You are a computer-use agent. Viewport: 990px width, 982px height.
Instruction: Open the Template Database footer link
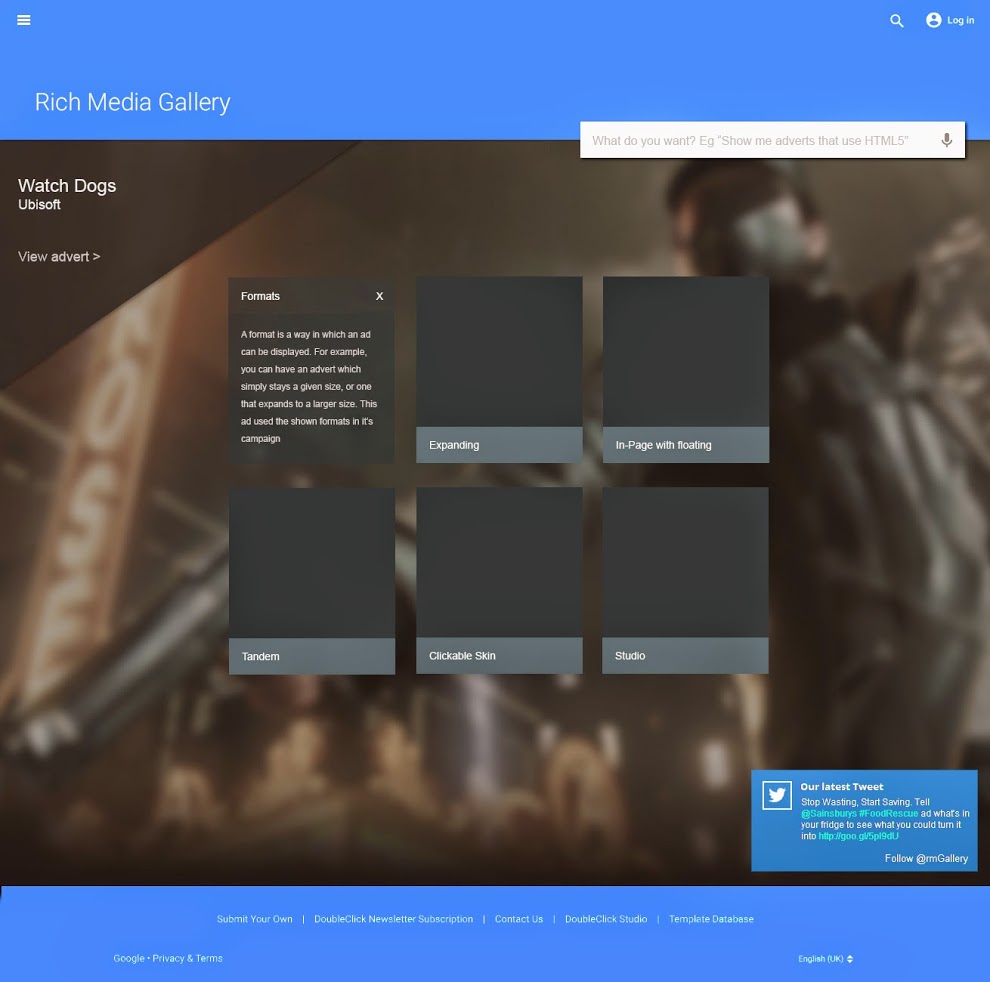pyautogui.click(x=711, y=919)
